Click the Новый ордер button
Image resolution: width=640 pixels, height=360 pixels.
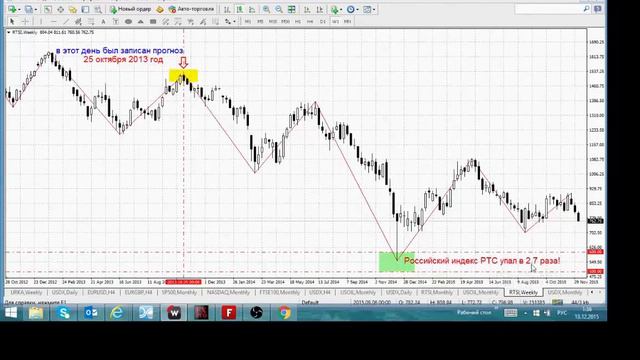tap(130, 9)
